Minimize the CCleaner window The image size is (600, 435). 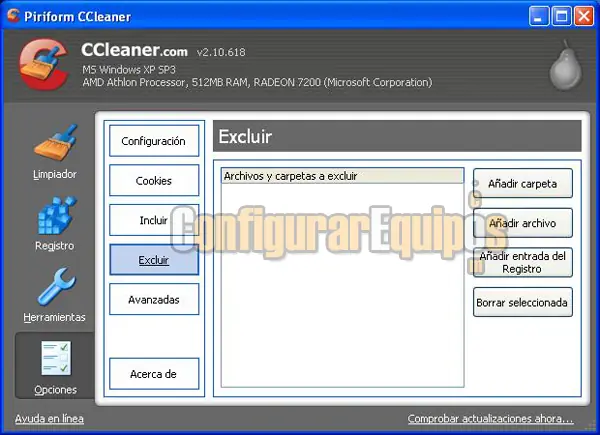coord(539,16)
